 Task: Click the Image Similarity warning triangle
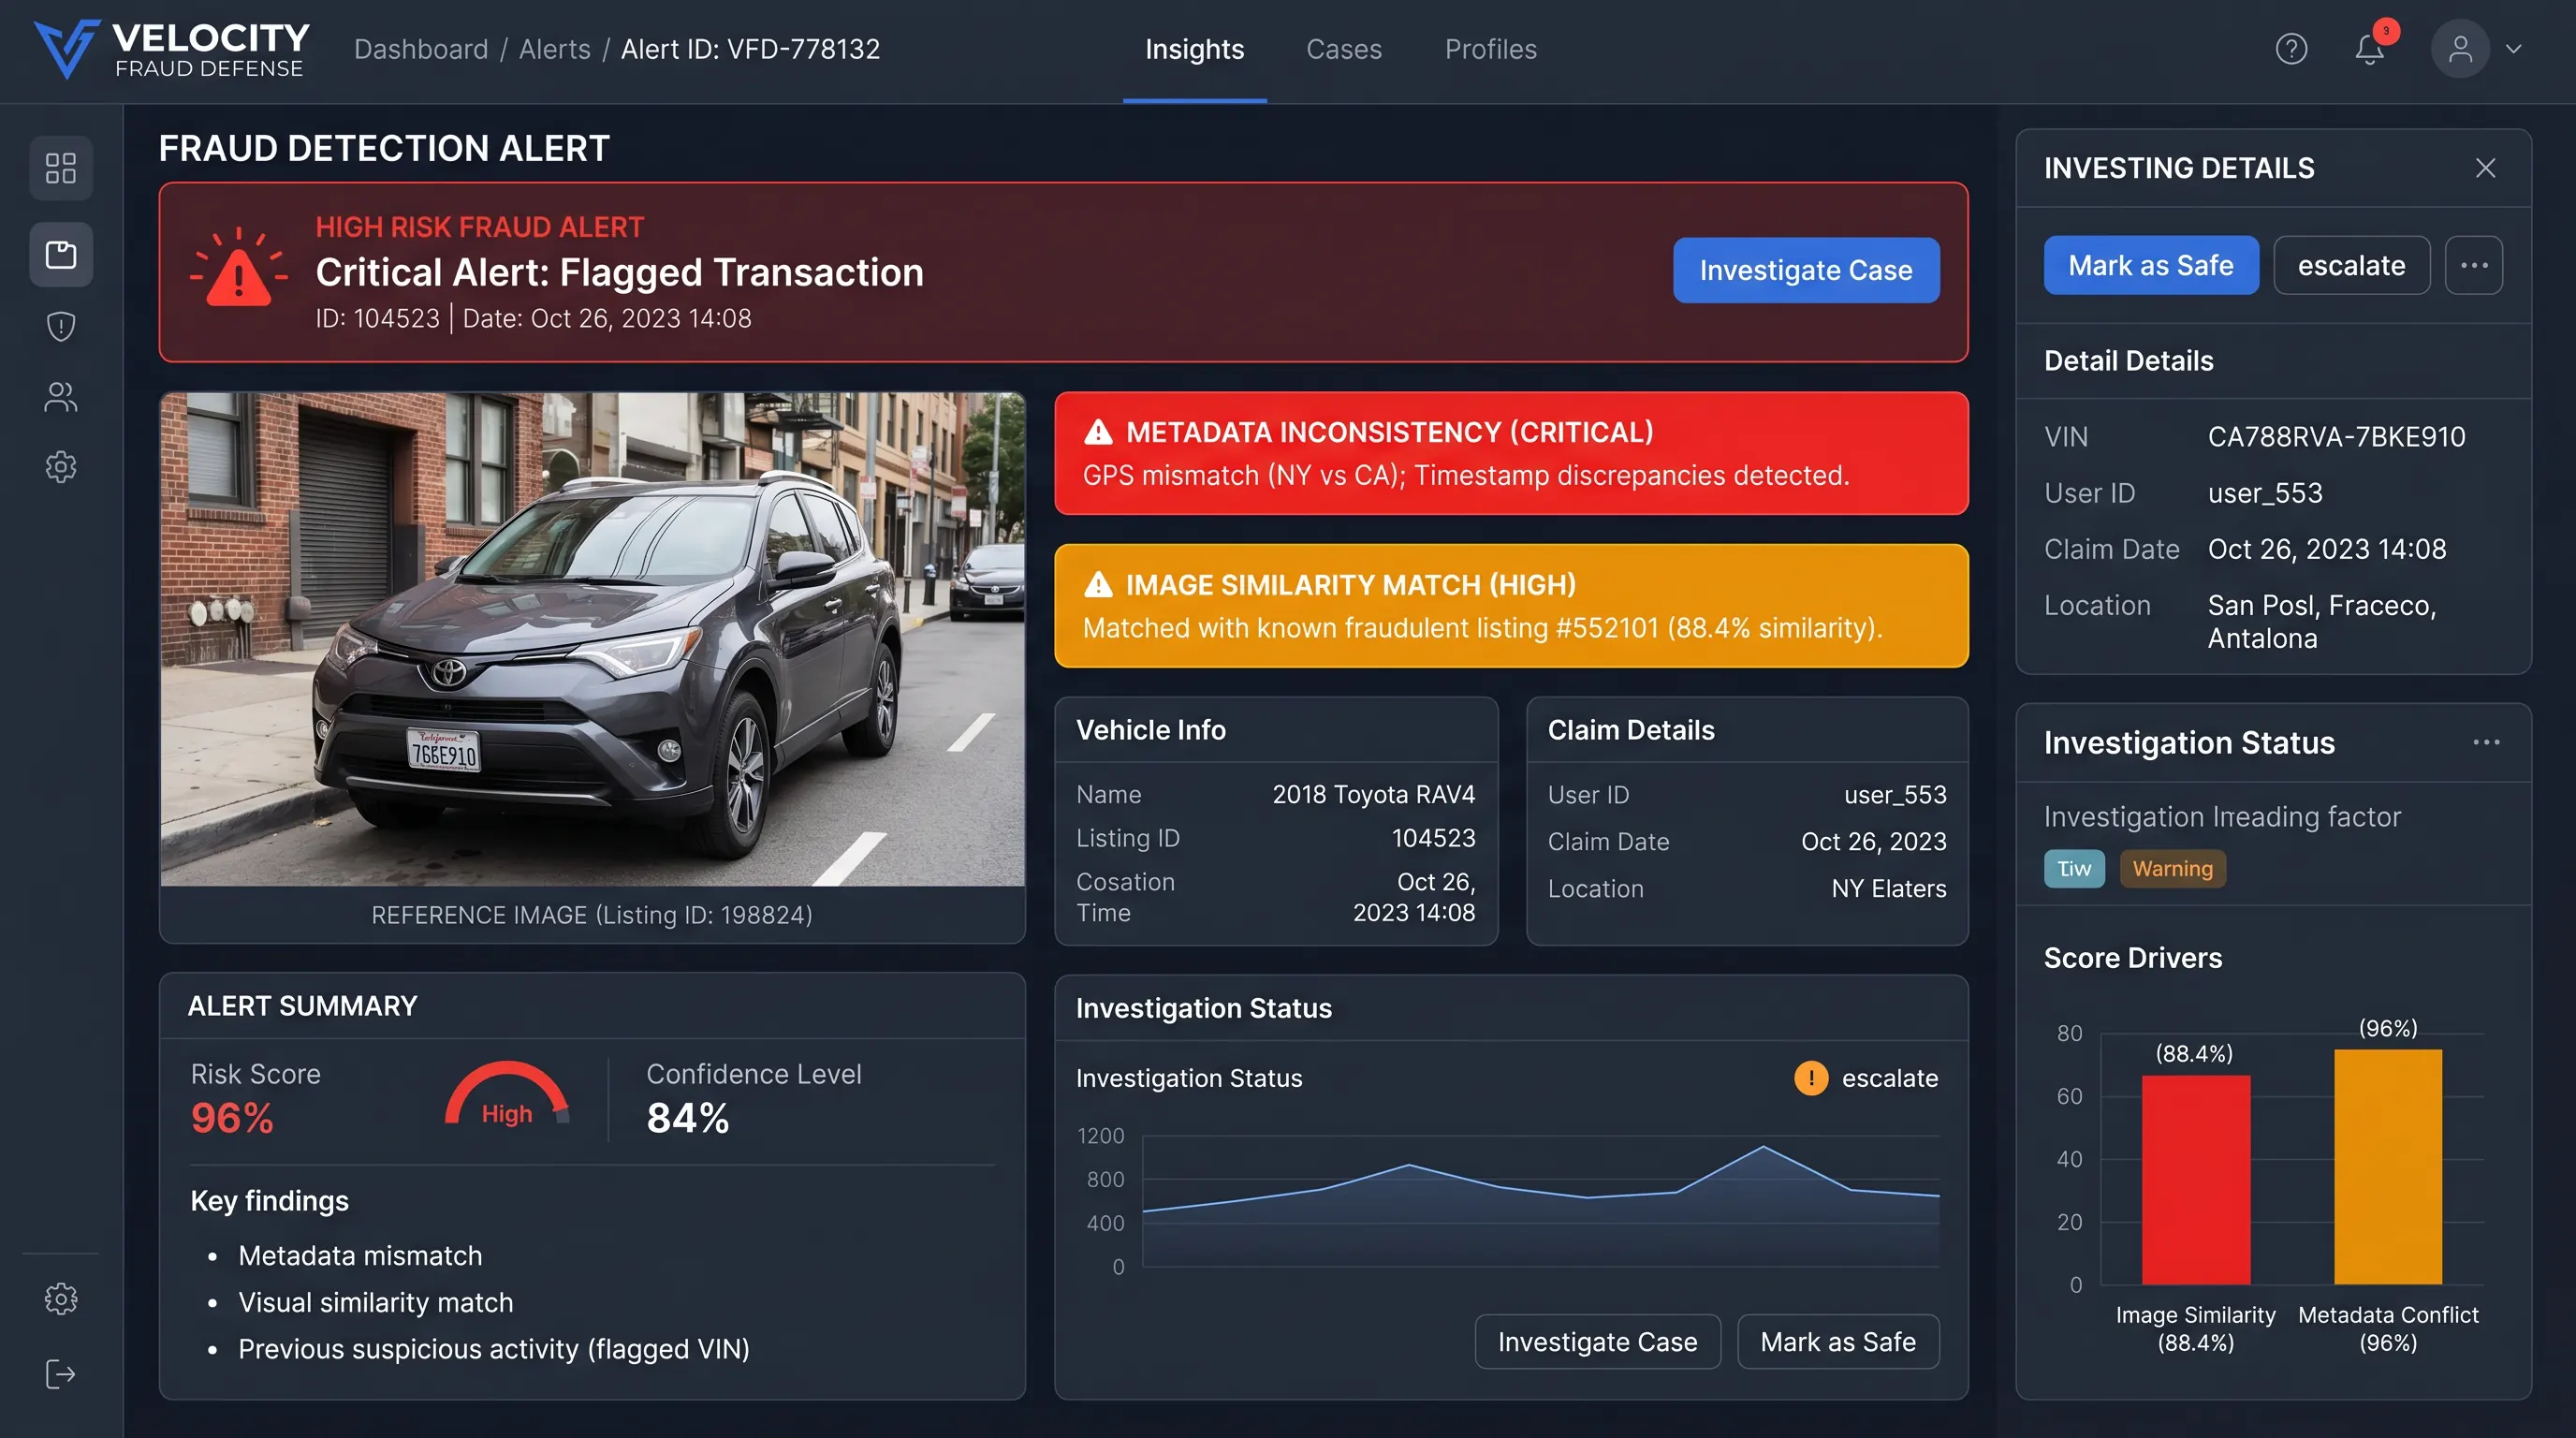click(x=1098, y=584)
